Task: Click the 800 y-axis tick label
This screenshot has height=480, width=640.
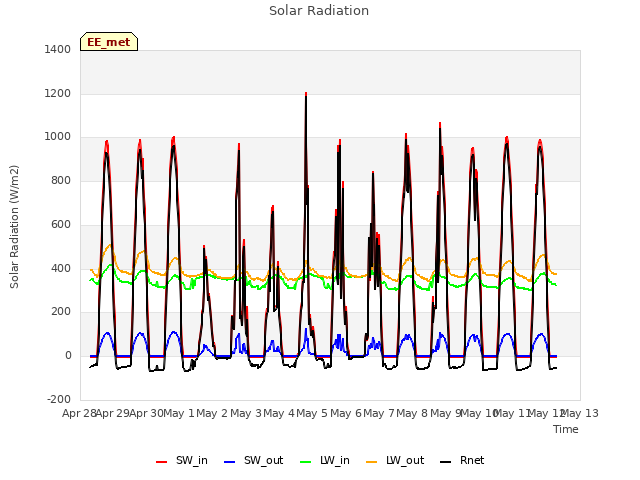Action: click(61, 180)
